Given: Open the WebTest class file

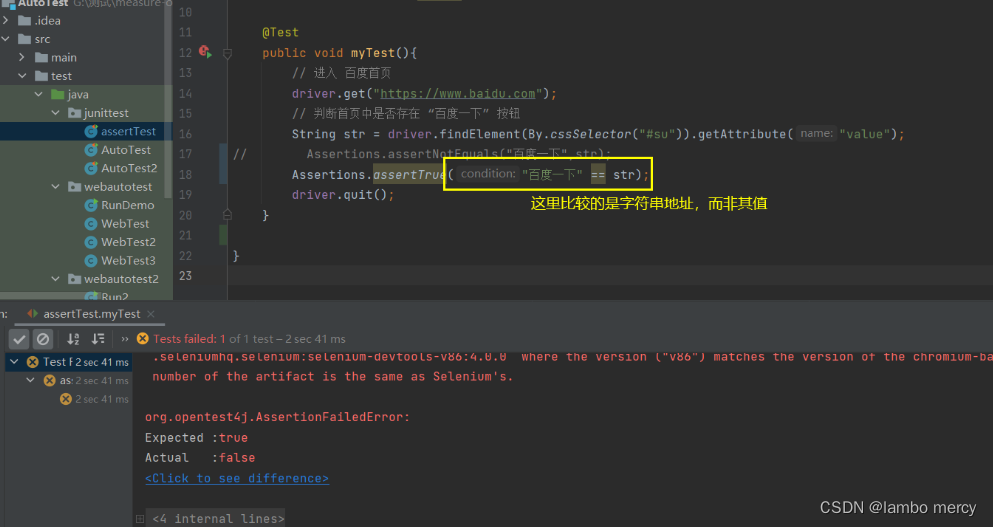Looking at the screenshot, I should (x=125, y=224).
